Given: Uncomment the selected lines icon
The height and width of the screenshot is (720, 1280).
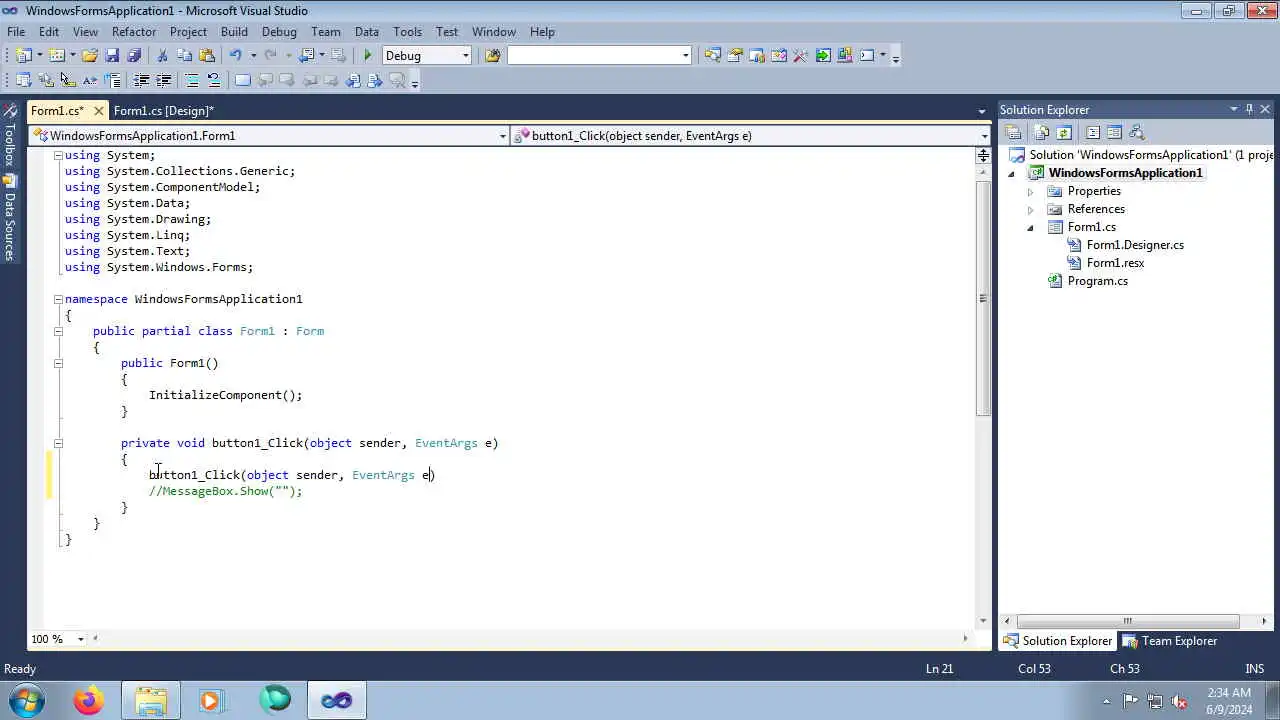Looking at the screenshot, I should pos(214,81).
